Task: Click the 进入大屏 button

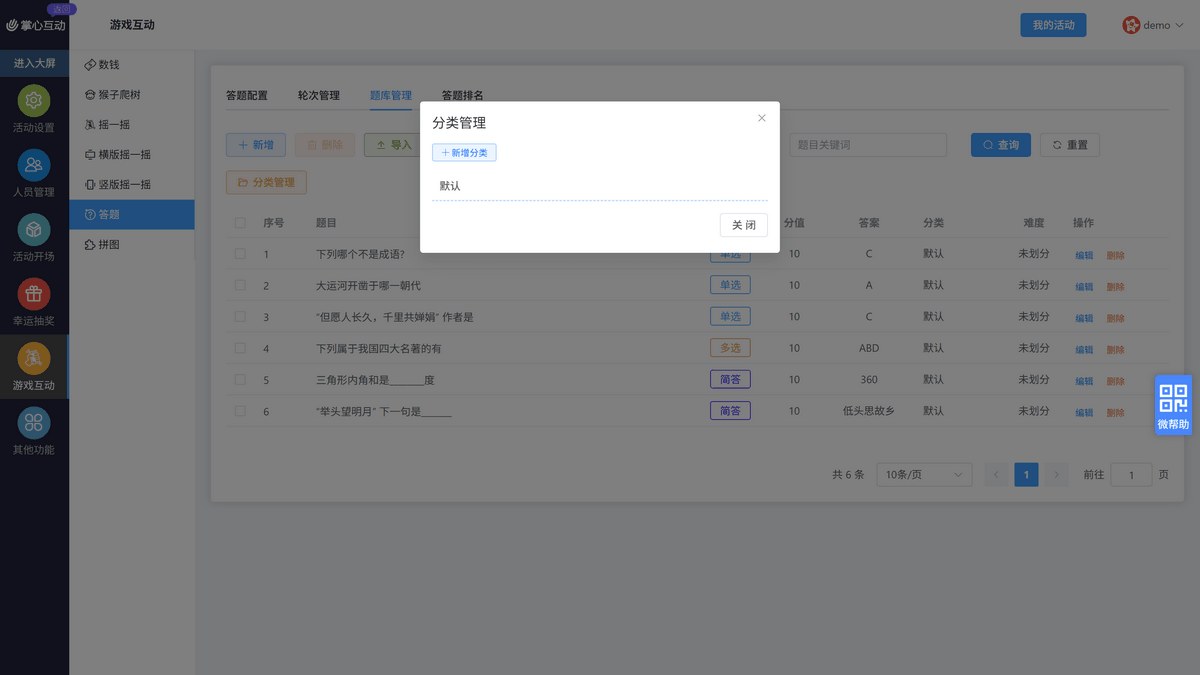Action: 35,63
